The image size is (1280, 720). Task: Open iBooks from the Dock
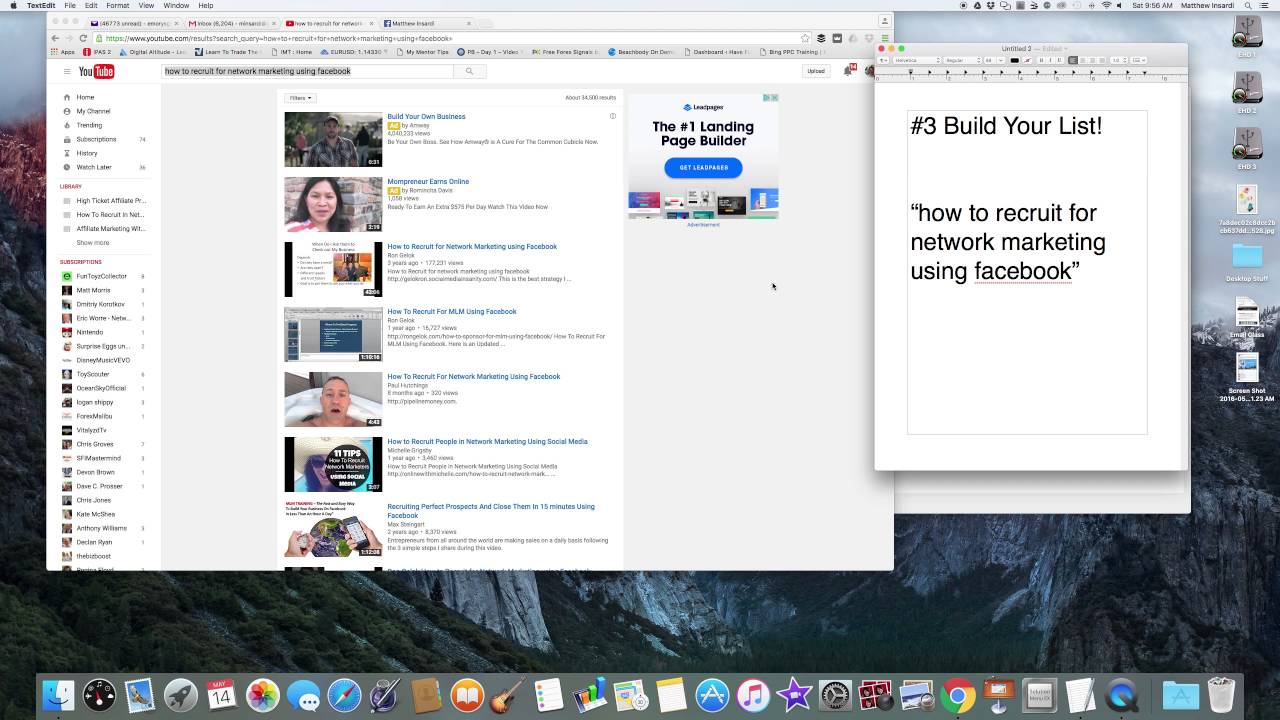coord(467,694)
